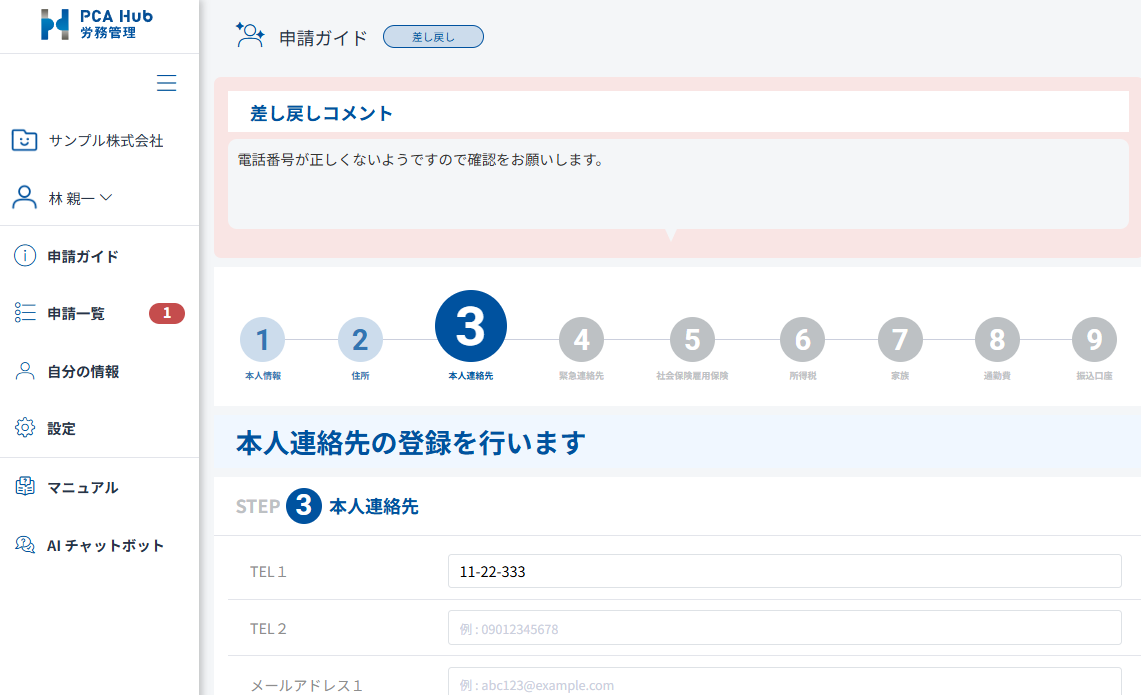Focus the TEL 2 input field
Screen dimensions: 1141x695
click(784, 628)
